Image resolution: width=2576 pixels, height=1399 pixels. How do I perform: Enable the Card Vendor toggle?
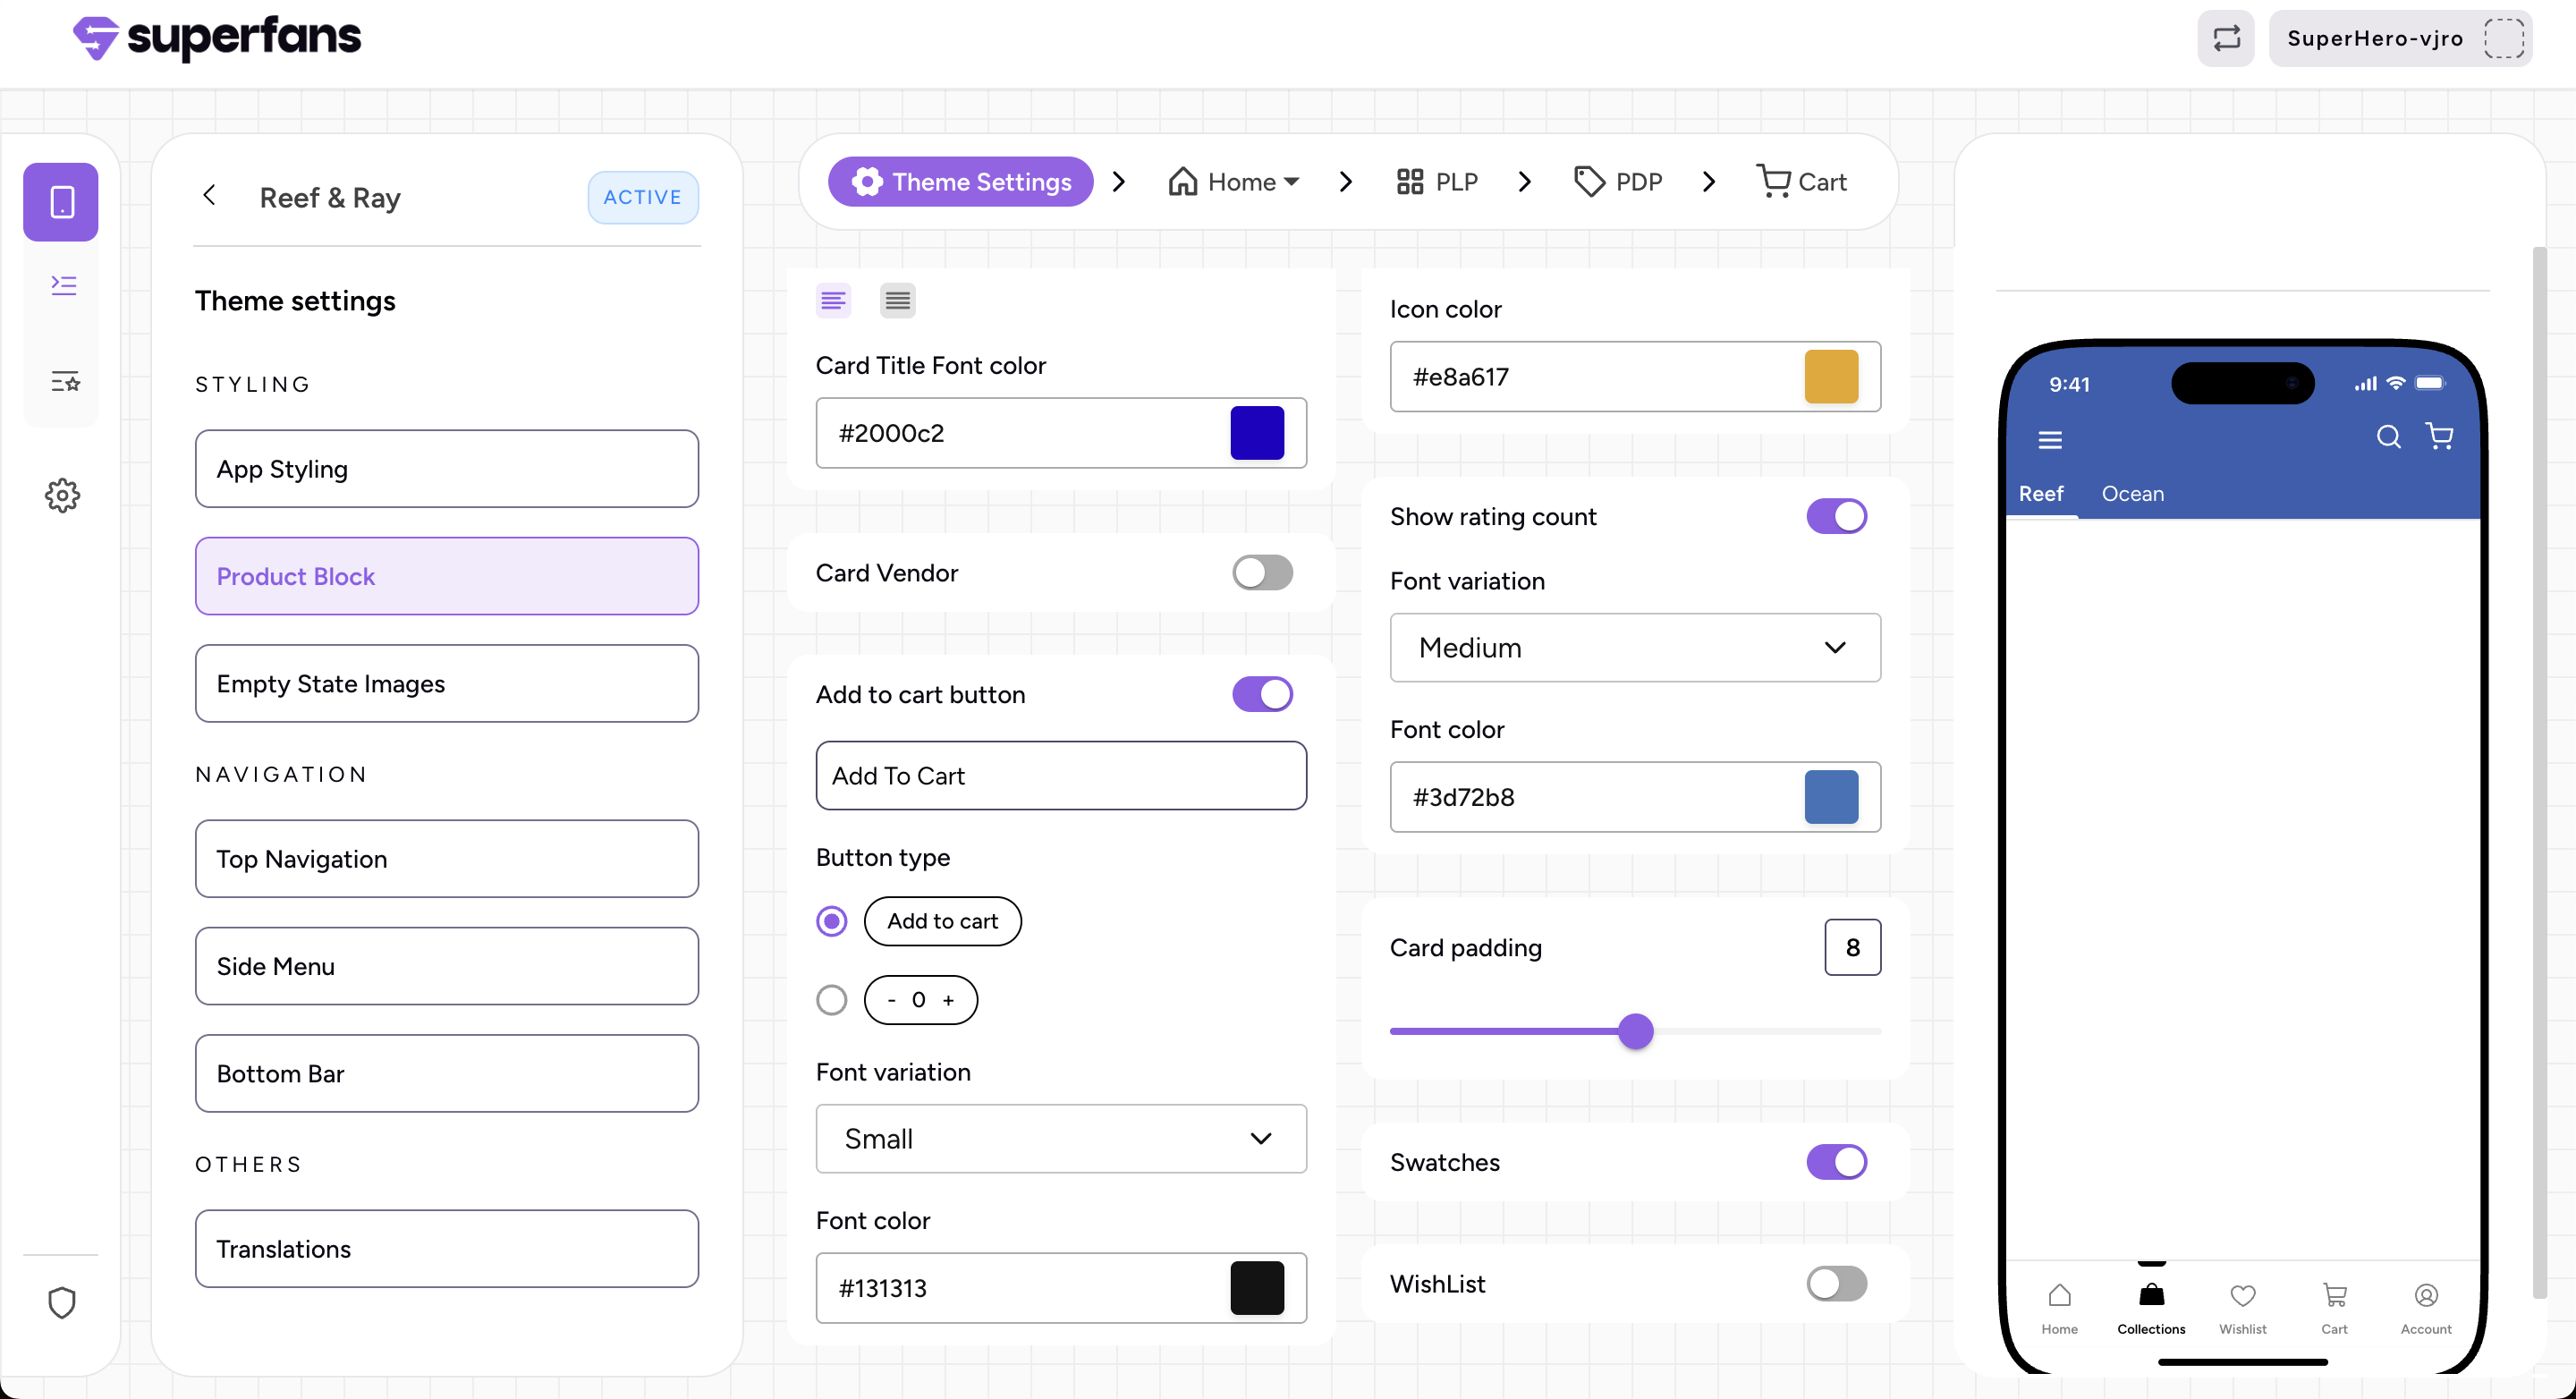tap(1262, 573)
